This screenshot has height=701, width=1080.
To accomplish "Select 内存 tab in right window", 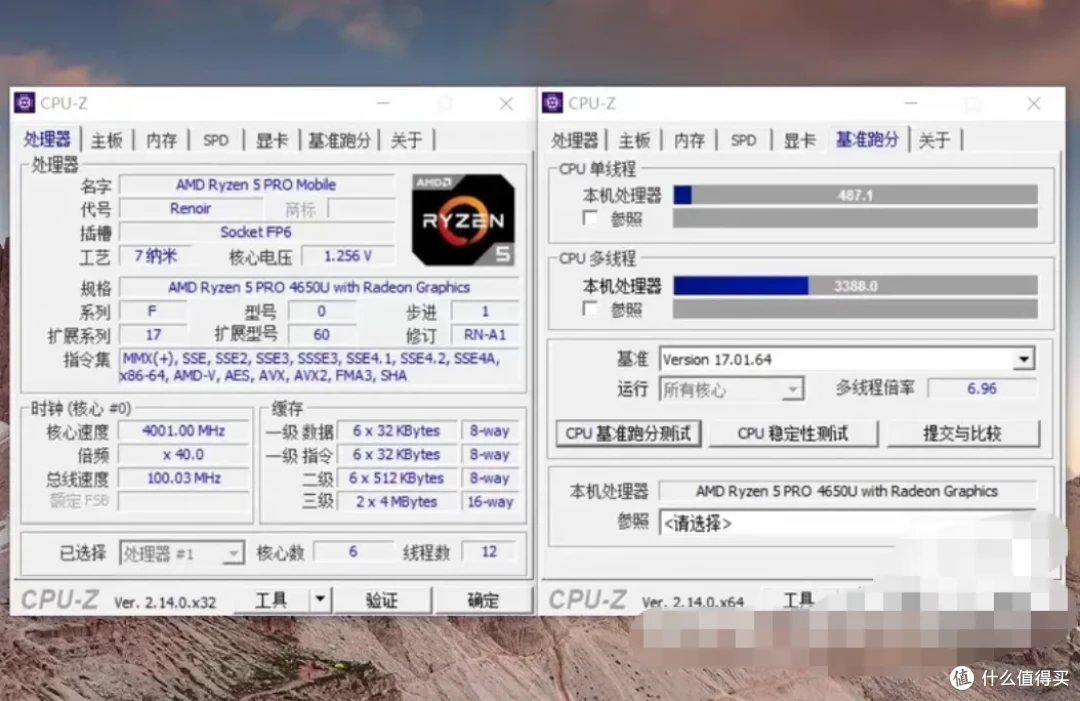I will (689, 140).
